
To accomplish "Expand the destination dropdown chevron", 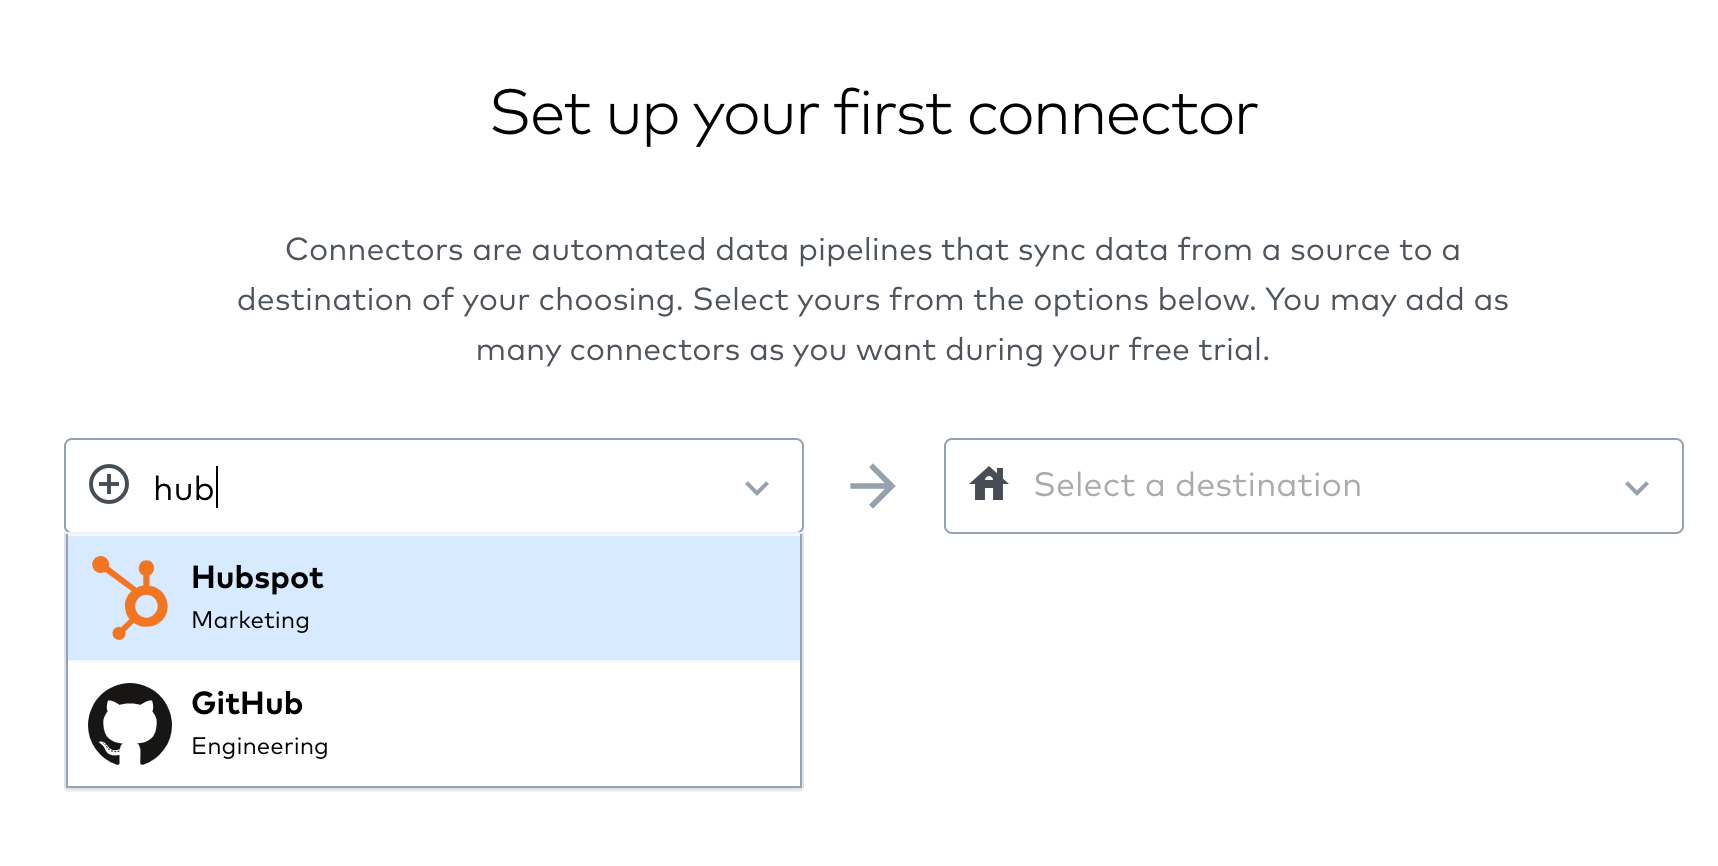I will tap(1637, 488).
